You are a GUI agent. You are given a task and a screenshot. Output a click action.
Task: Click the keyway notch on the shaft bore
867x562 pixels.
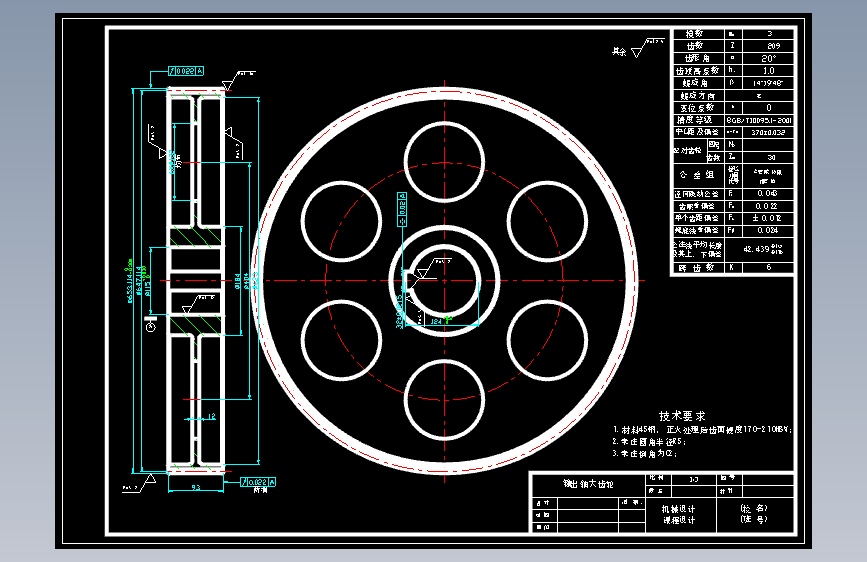tap(409, 280)
